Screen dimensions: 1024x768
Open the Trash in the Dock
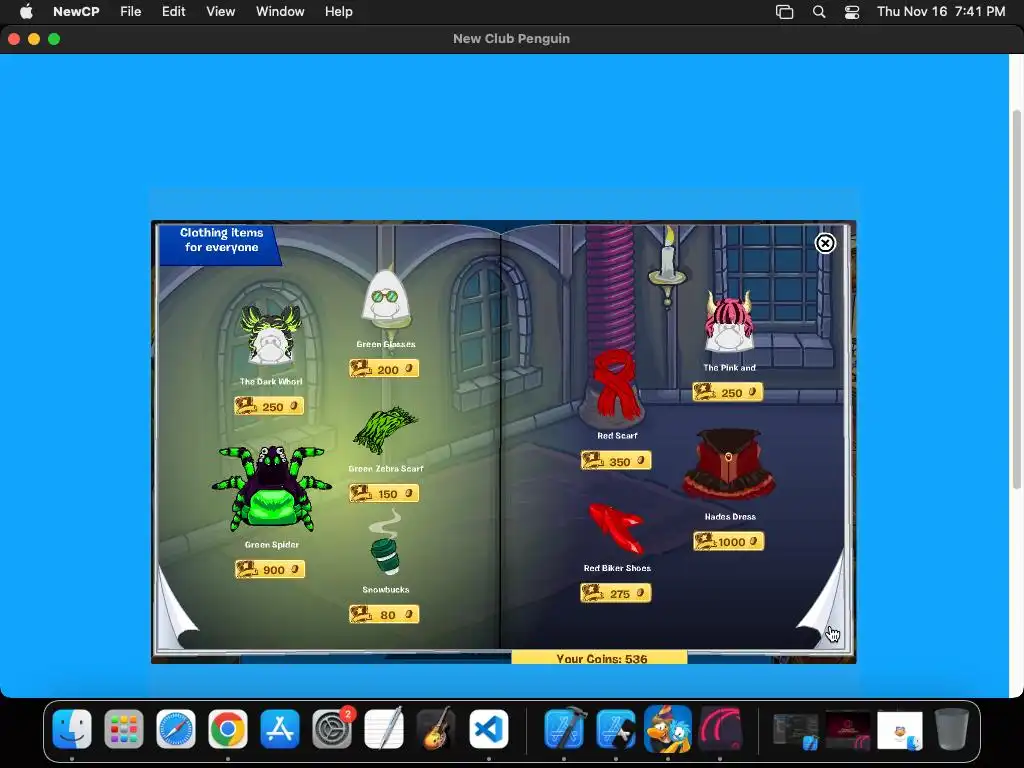click(x=952, y=728)
